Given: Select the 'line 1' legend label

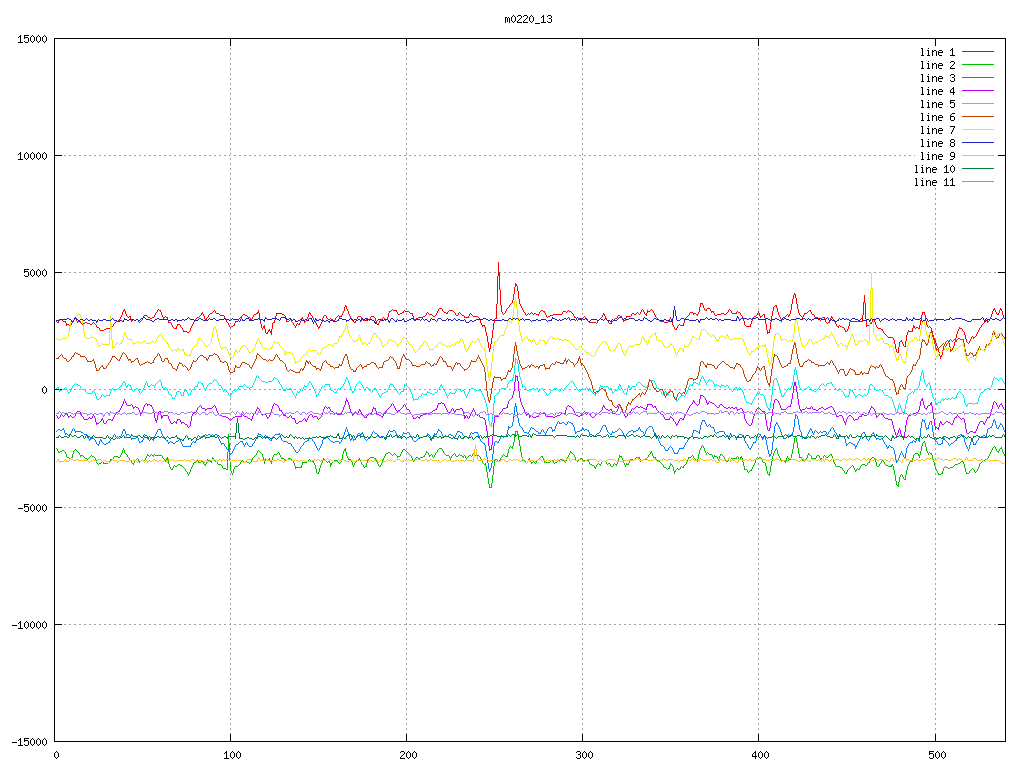Looking at the screenshot, I should (937, 52).
